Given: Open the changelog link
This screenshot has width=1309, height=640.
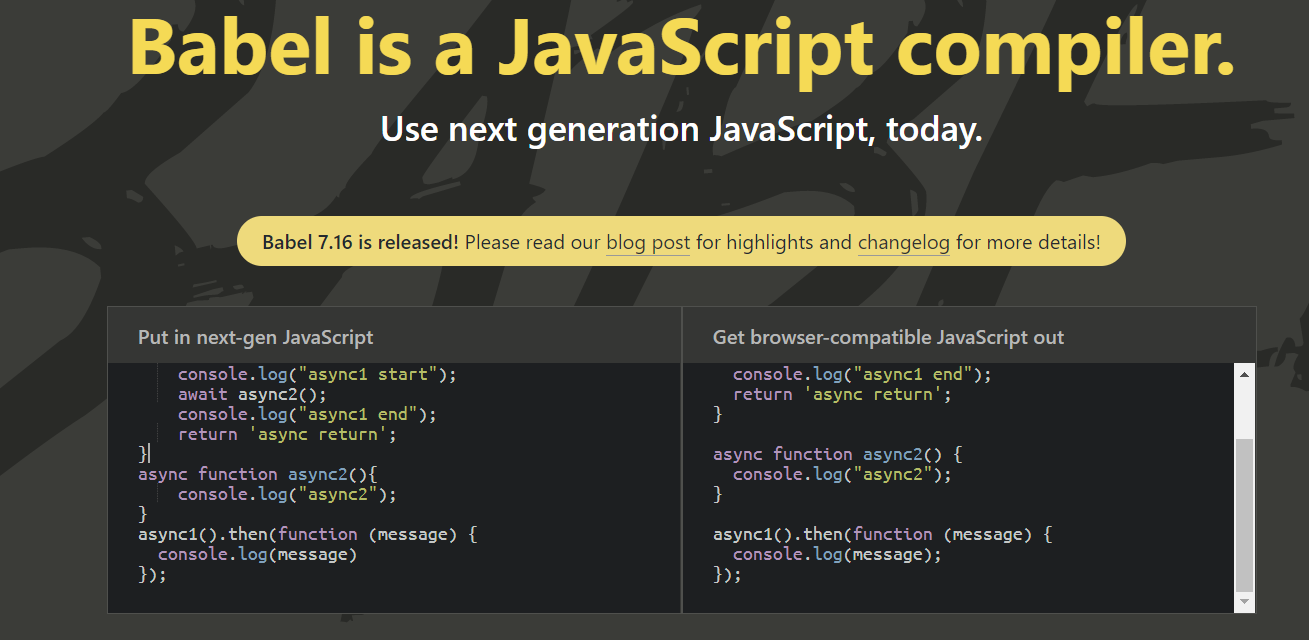Looking at the screenshot, I should pyautogui.click(x=904, y=242).
